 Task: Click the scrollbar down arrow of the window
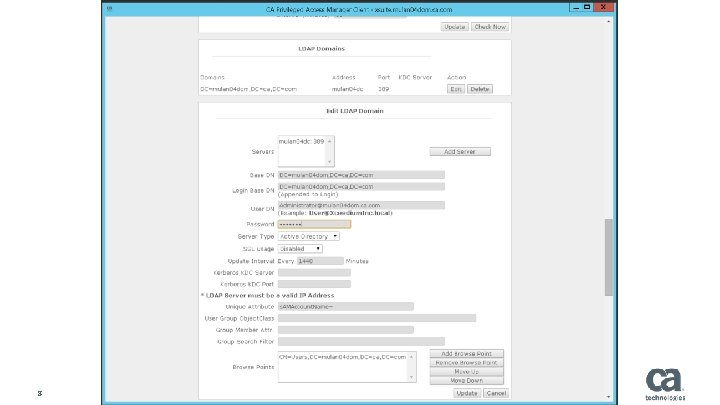coord(608,397)
